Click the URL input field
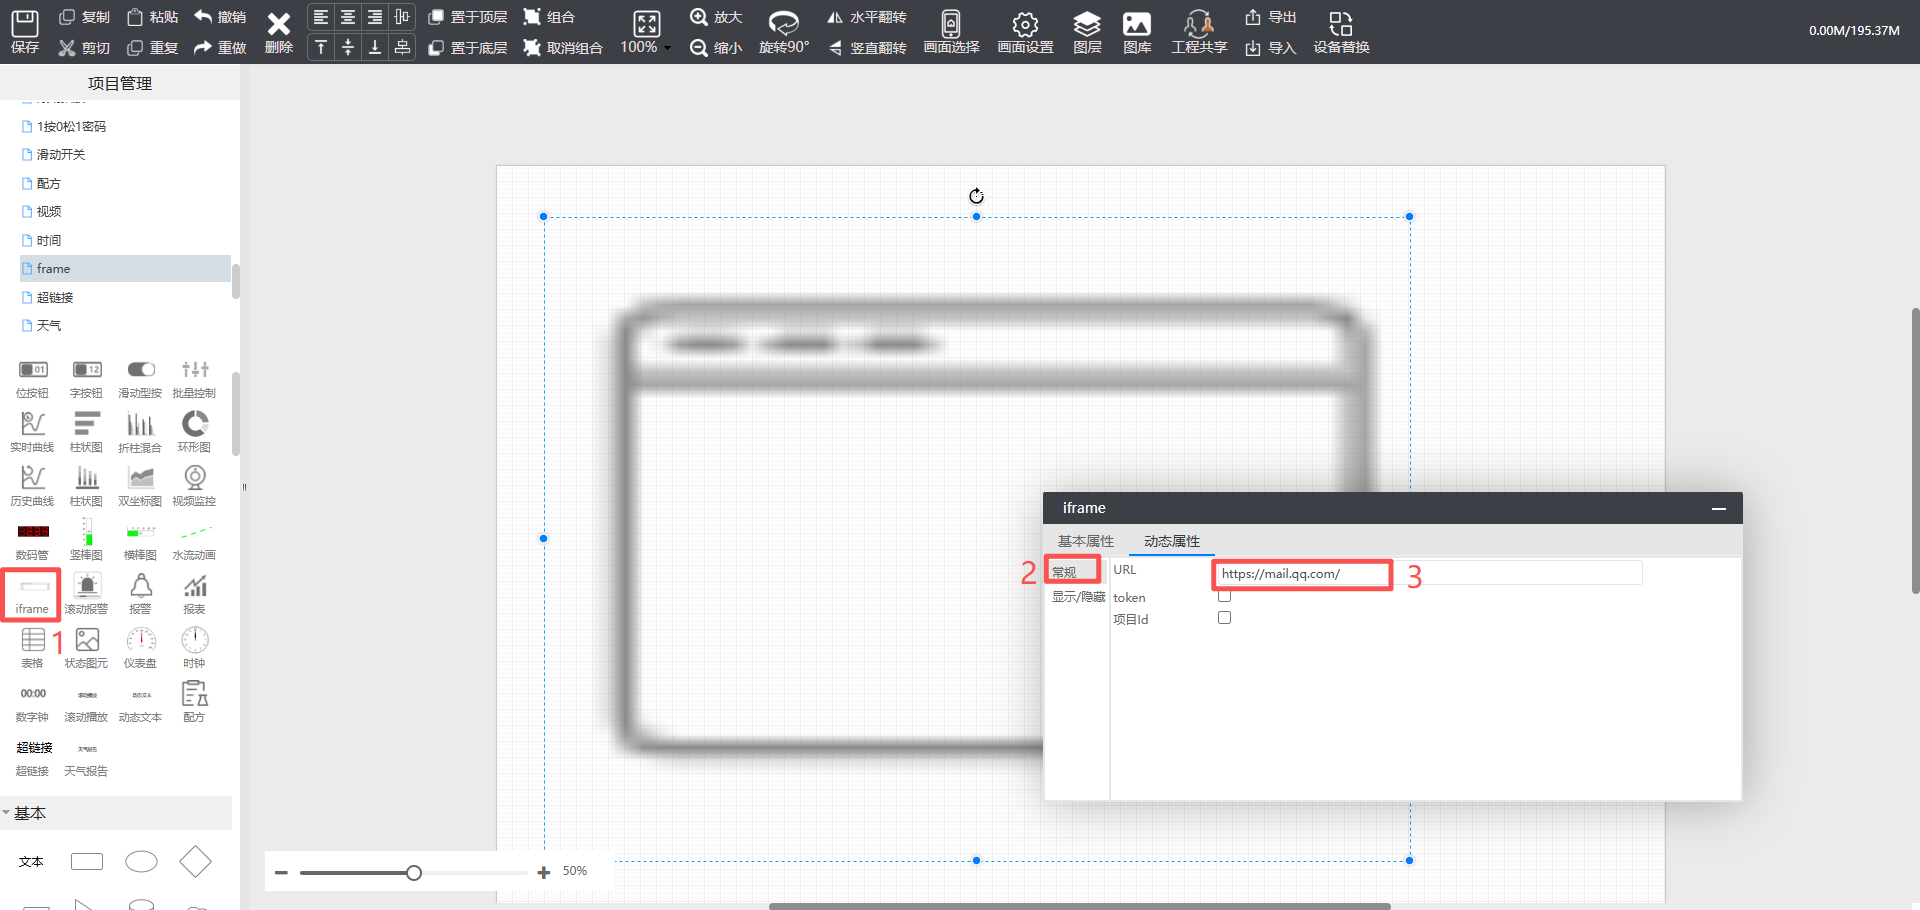 pos(1301,574)
